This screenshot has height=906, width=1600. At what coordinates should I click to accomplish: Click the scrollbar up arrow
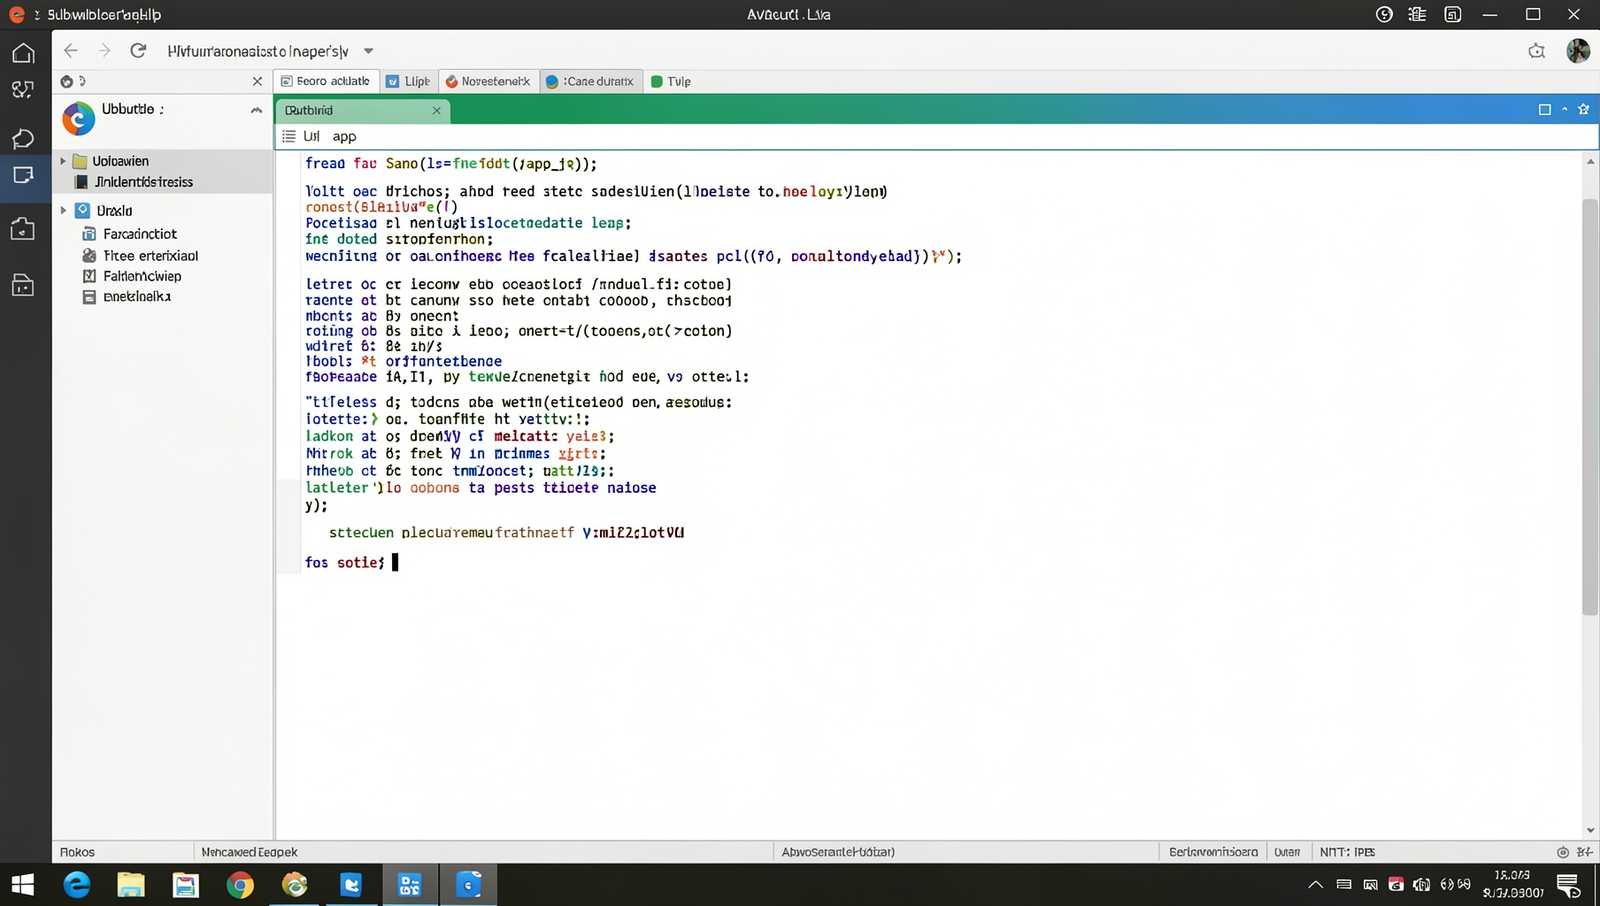point(1590,161)
